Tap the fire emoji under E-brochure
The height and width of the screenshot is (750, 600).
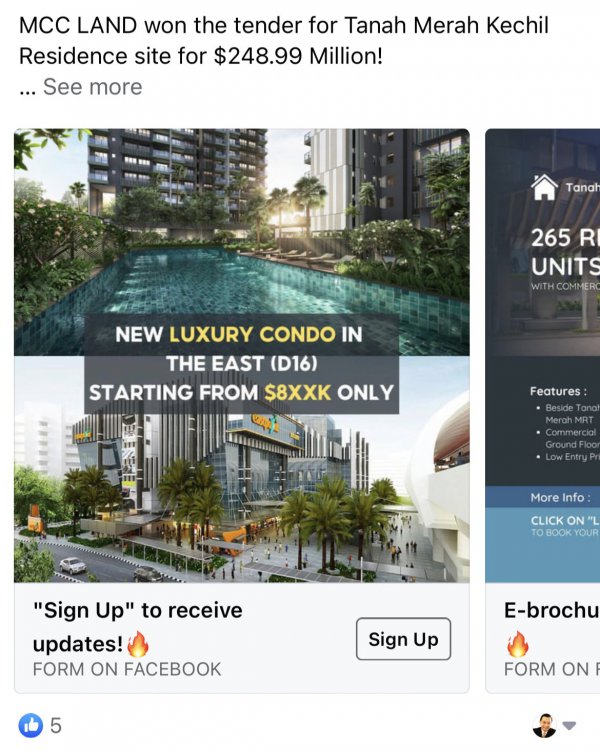[518, 644]
